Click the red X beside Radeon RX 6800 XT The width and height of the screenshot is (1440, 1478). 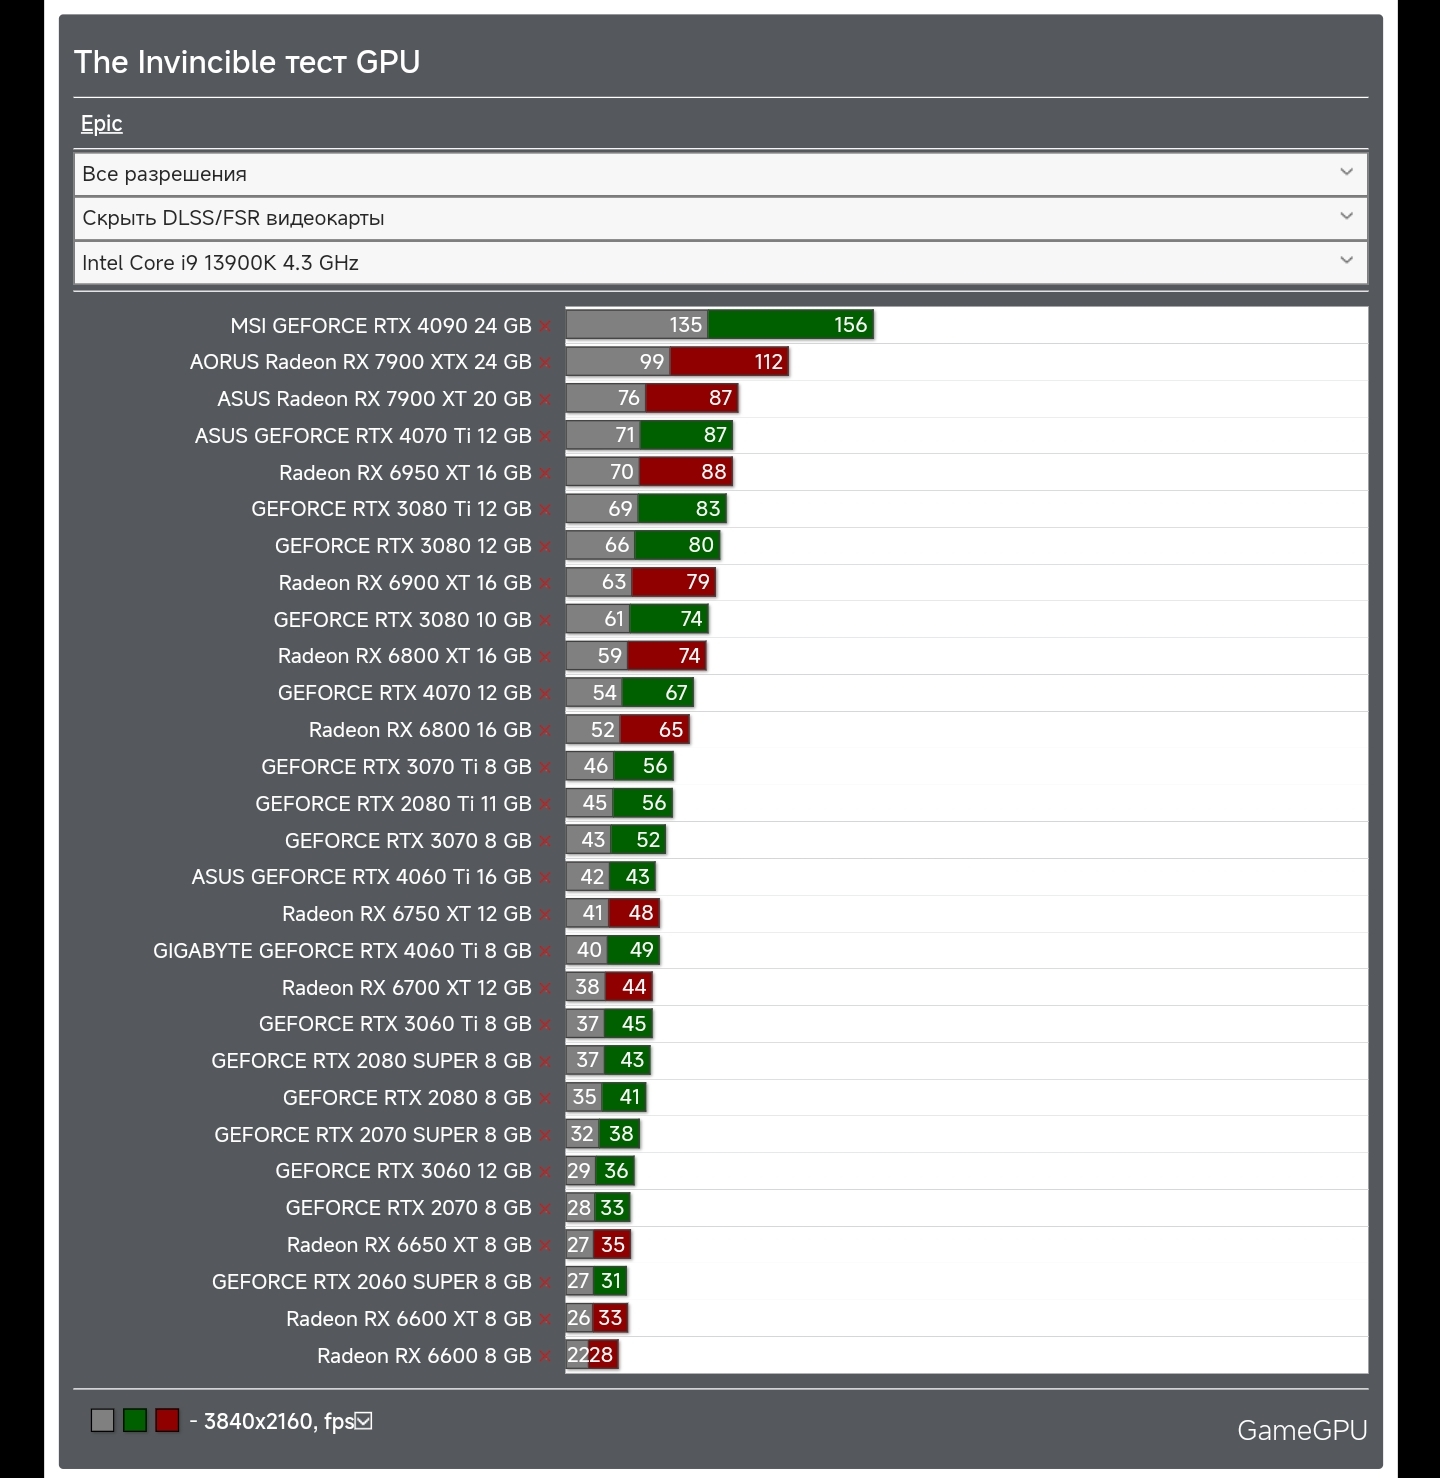click(545, 657)
